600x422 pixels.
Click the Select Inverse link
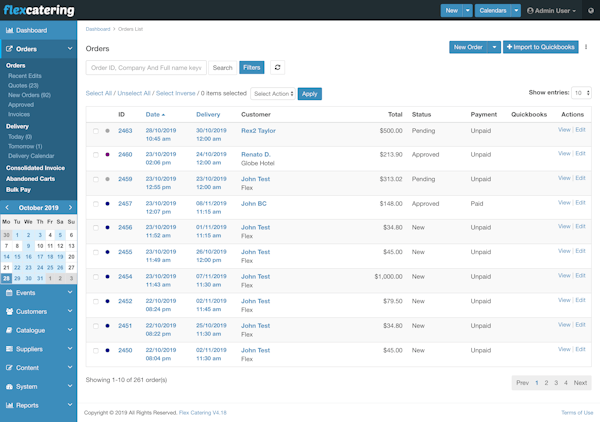click(175, 93)
